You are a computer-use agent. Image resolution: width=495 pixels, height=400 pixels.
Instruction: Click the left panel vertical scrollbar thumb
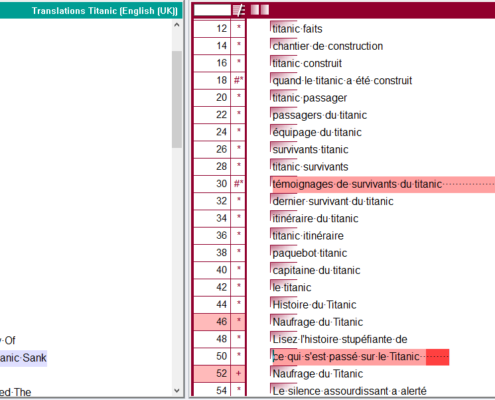click(x=177, y=99)
